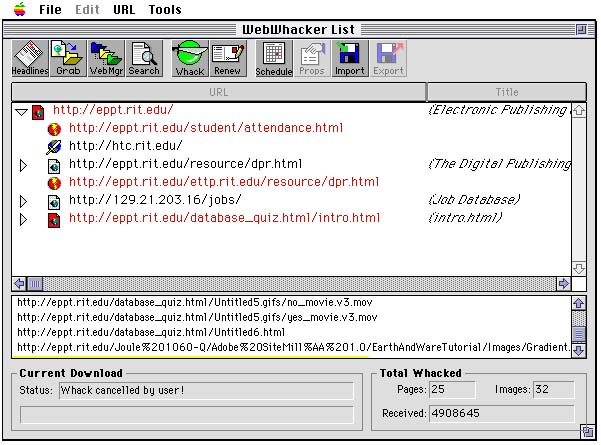
Task: Click the log pane's scroll up arrow
Action: point(578,304)
